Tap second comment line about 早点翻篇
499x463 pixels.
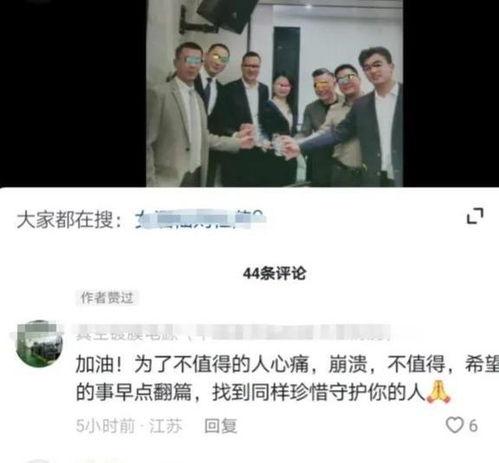[263, 392]
